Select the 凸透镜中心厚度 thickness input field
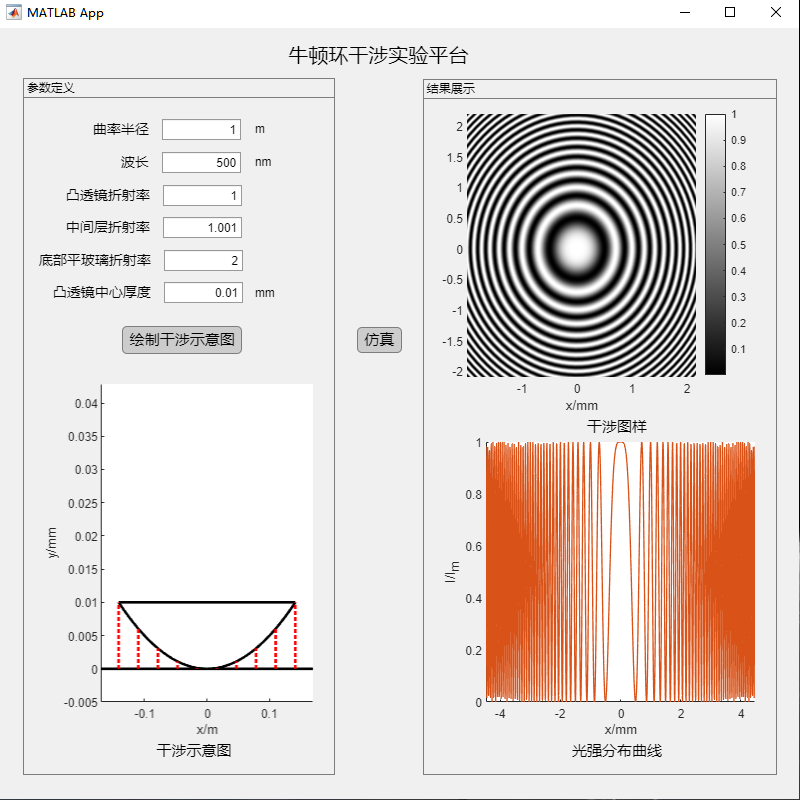This screenshot has width=800, height=800. coord(200,292)
